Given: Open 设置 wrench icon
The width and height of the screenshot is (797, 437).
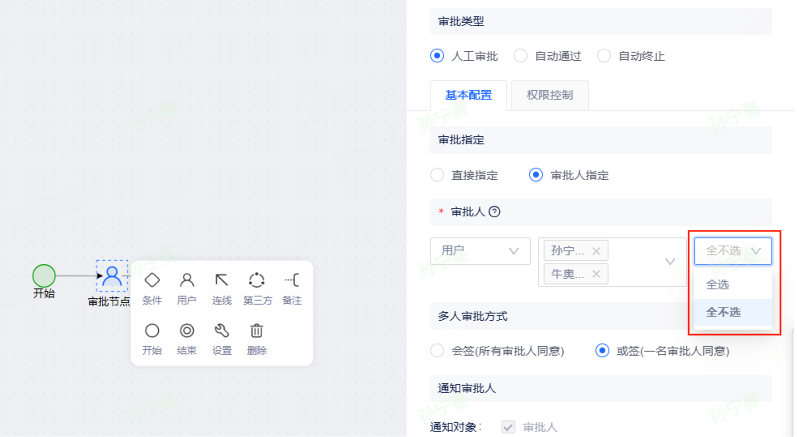Looking at the screenshot, I should (221, 331).
